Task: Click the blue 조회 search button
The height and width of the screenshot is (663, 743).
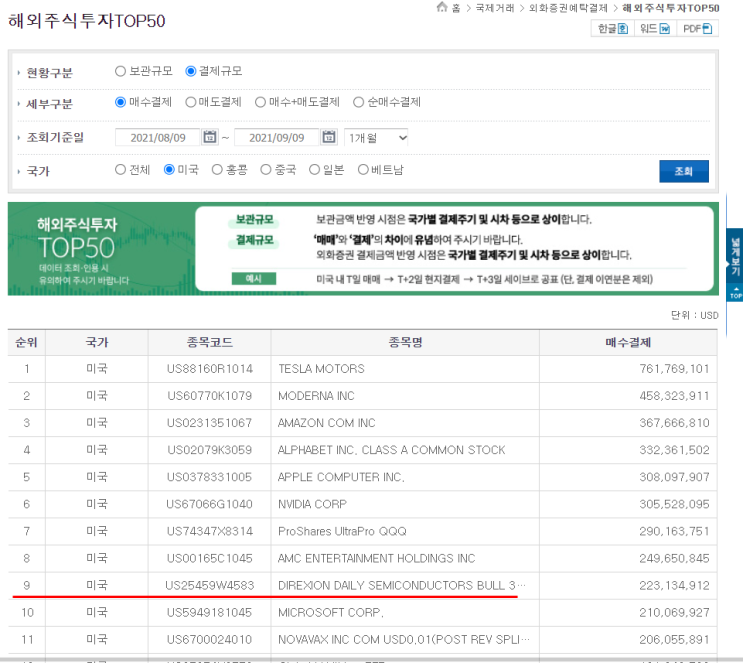Action: tap(684, 171)
